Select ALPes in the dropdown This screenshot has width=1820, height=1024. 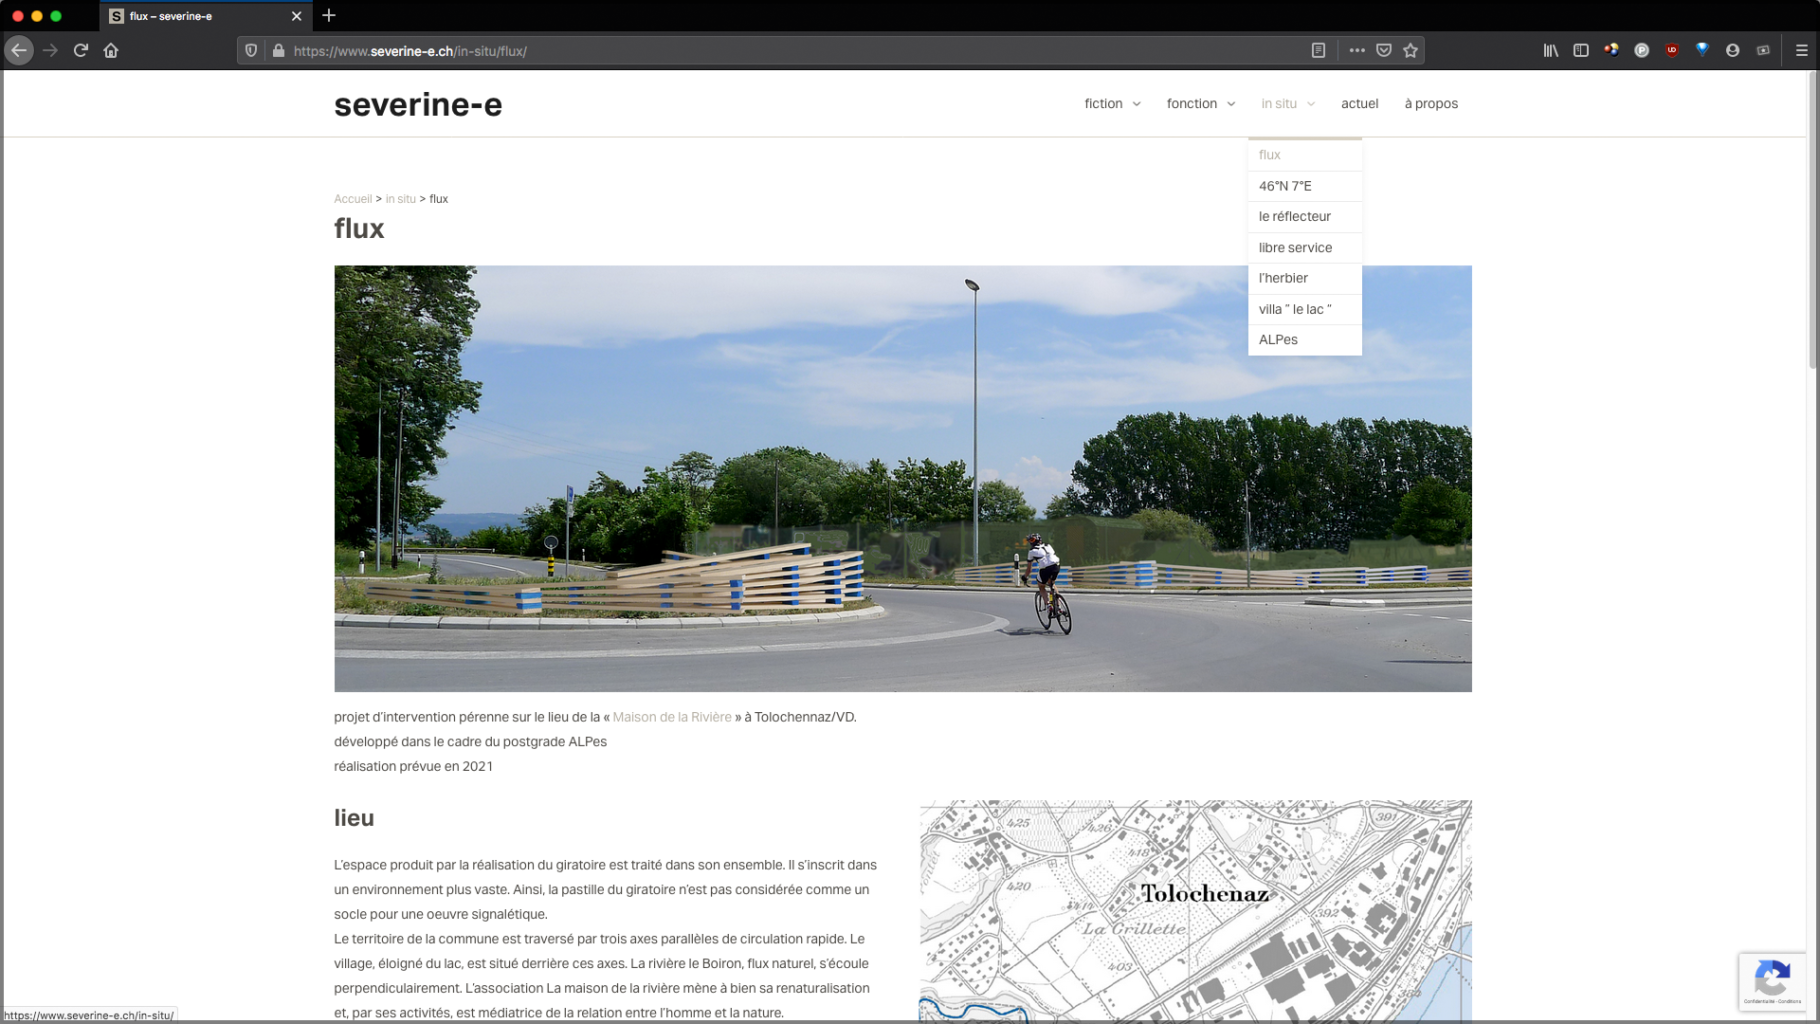[x=1304, y=340]
